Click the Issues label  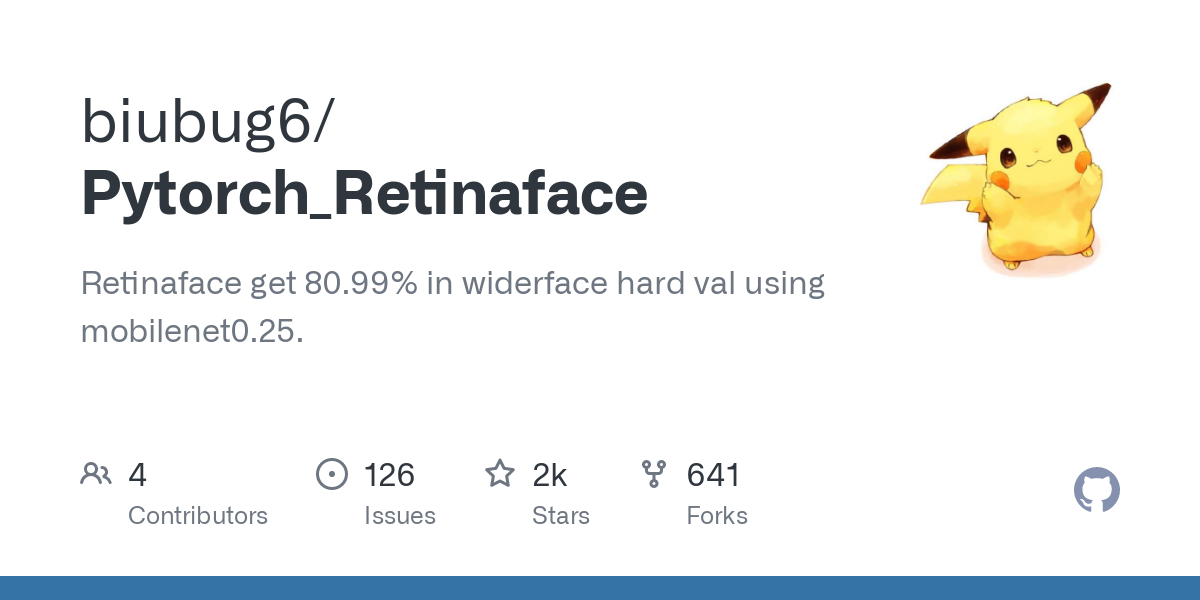(x=400, y=516)
